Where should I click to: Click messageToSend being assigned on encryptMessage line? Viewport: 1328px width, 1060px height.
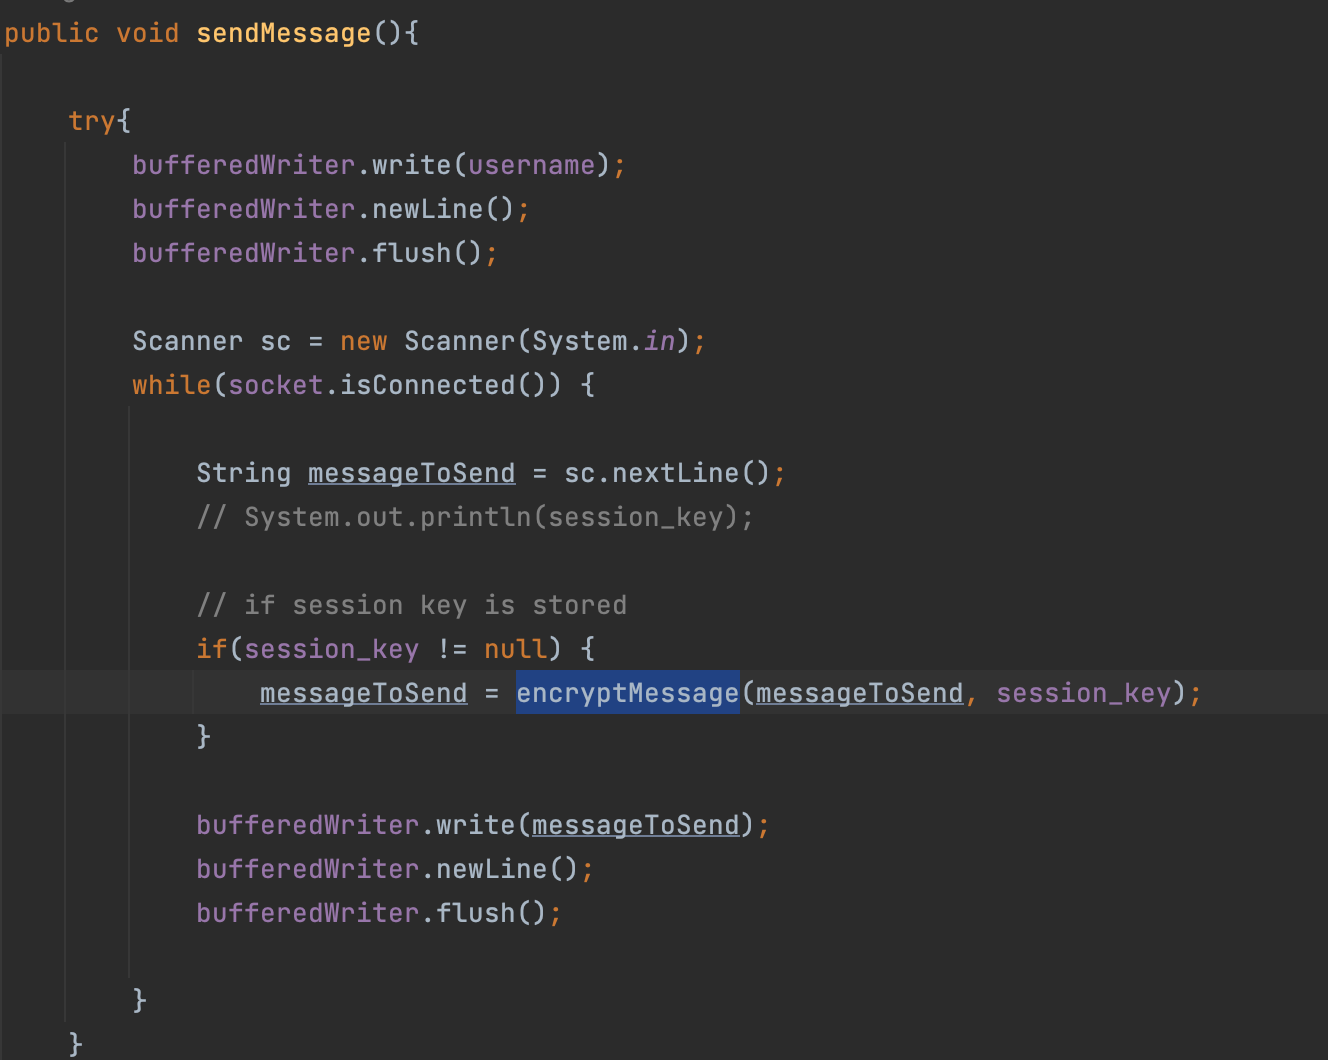[364, 693]
